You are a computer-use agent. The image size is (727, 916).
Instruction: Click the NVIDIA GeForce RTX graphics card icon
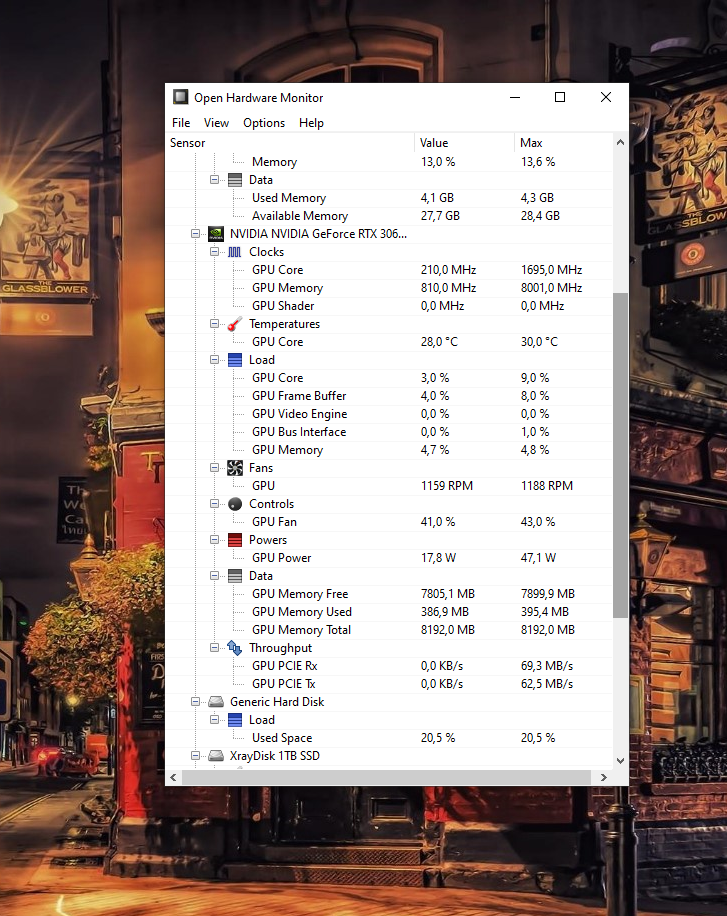pos(216,234)
